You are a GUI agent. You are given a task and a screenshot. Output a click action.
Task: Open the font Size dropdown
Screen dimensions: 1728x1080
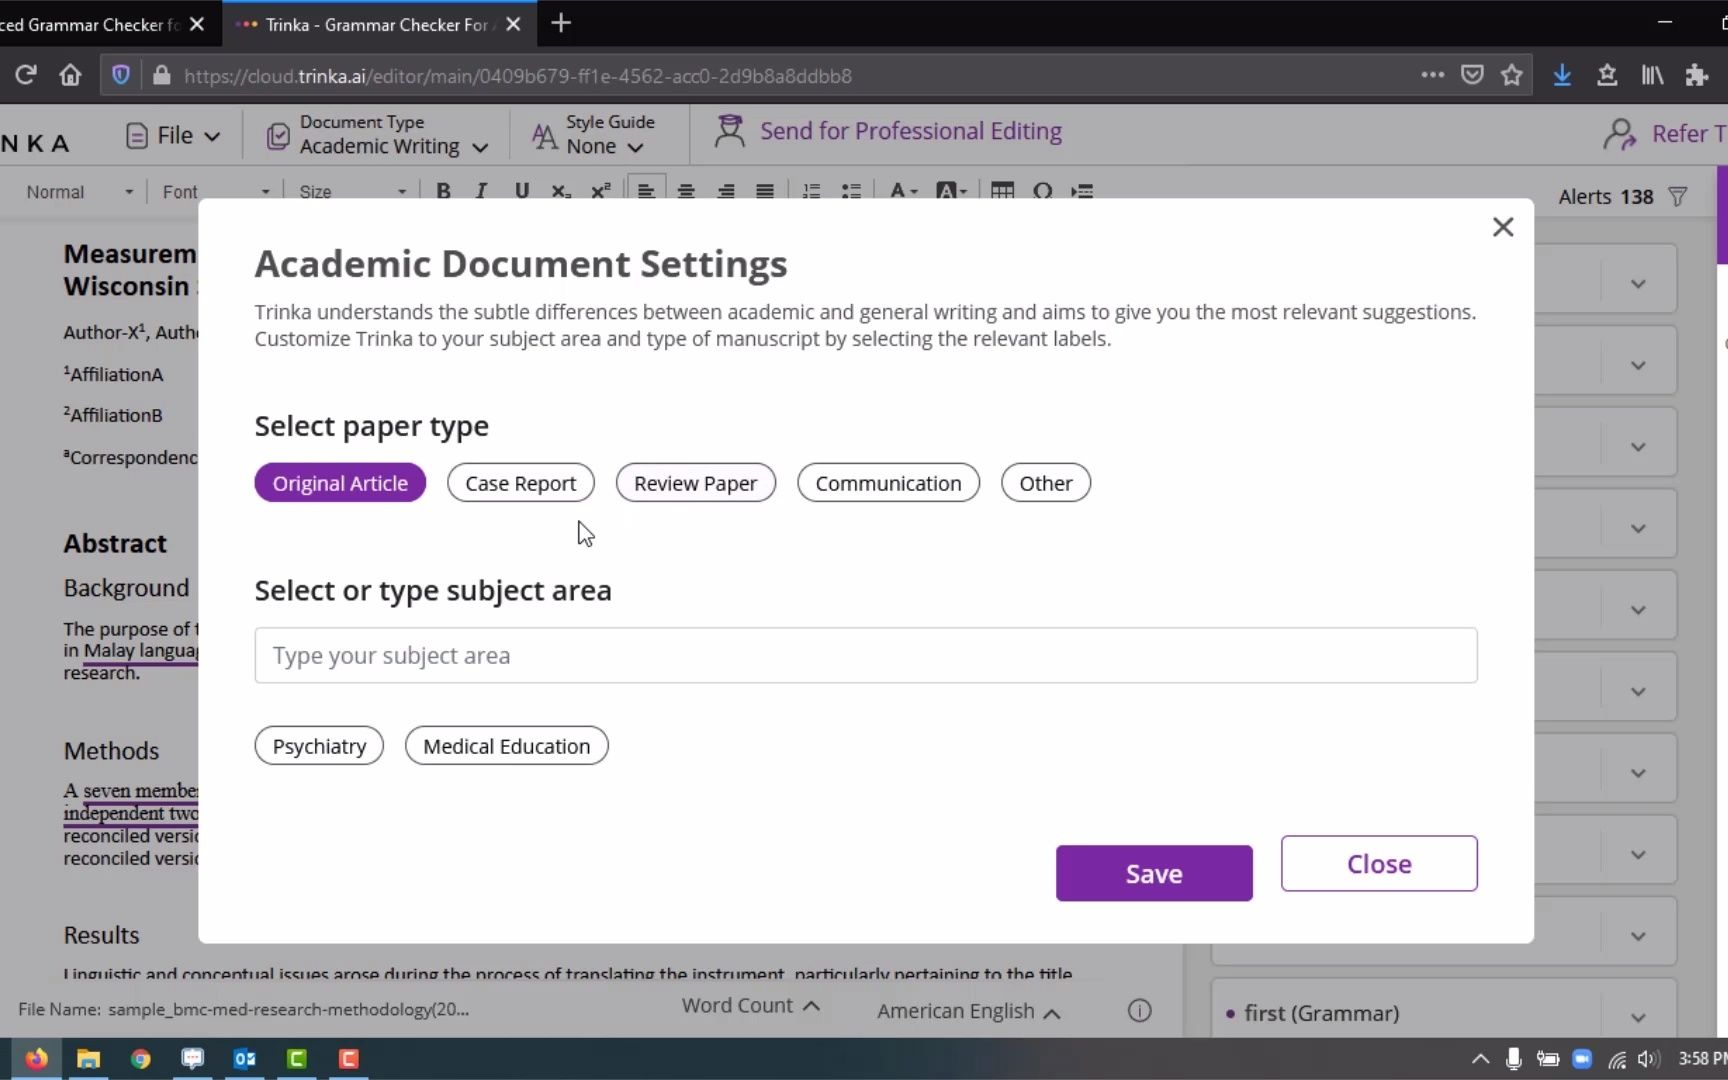353,192
